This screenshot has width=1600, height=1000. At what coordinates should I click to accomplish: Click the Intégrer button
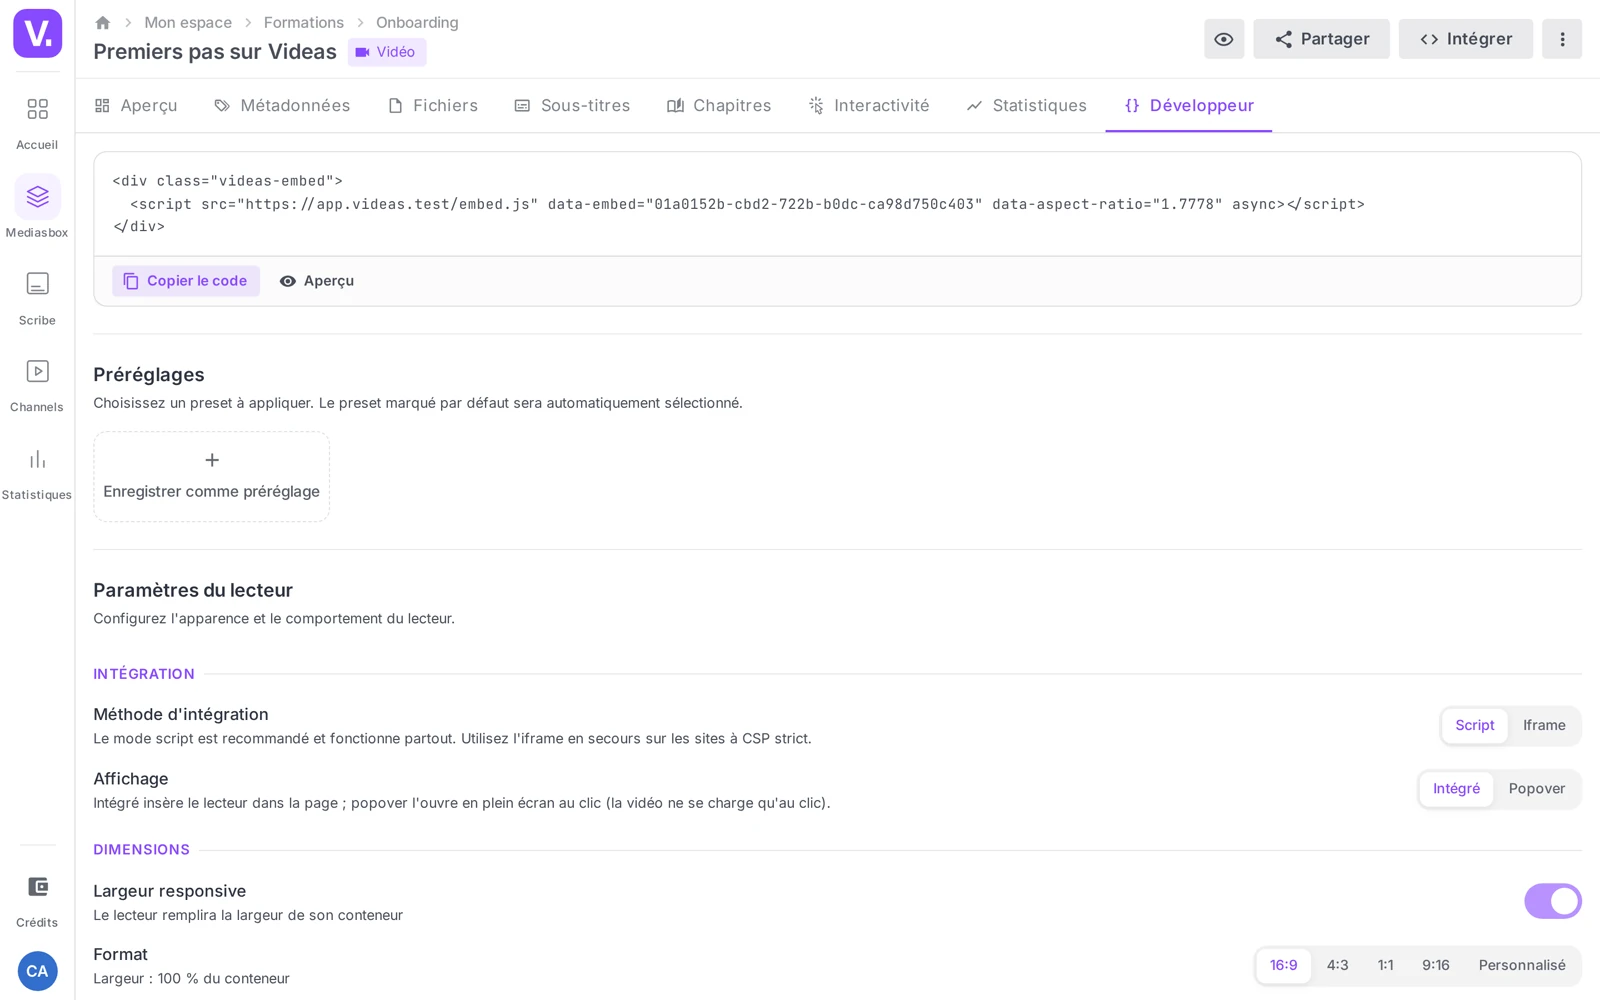coord(1466,39)
